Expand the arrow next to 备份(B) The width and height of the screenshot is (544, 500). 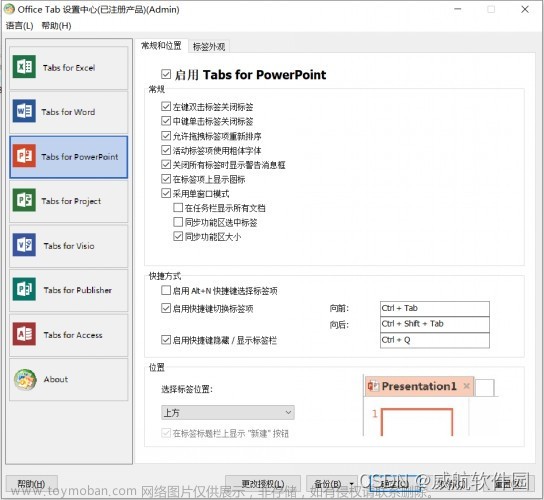pyautogui.click(x=351, y=484)
